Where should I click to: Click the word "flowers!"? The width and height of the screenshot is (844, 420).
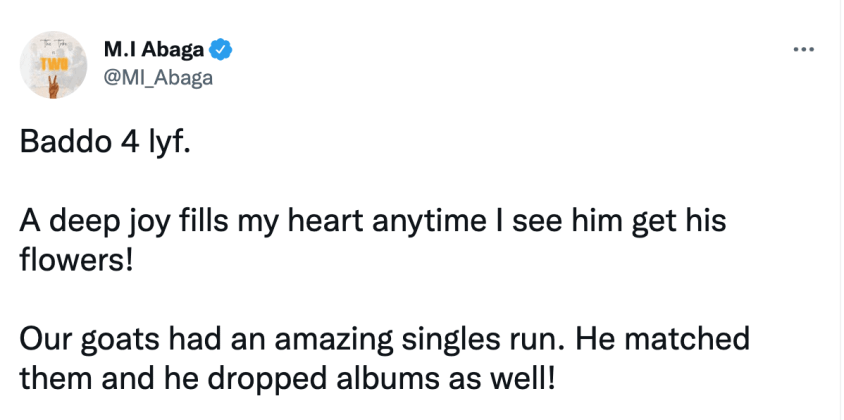pos(66,261)
